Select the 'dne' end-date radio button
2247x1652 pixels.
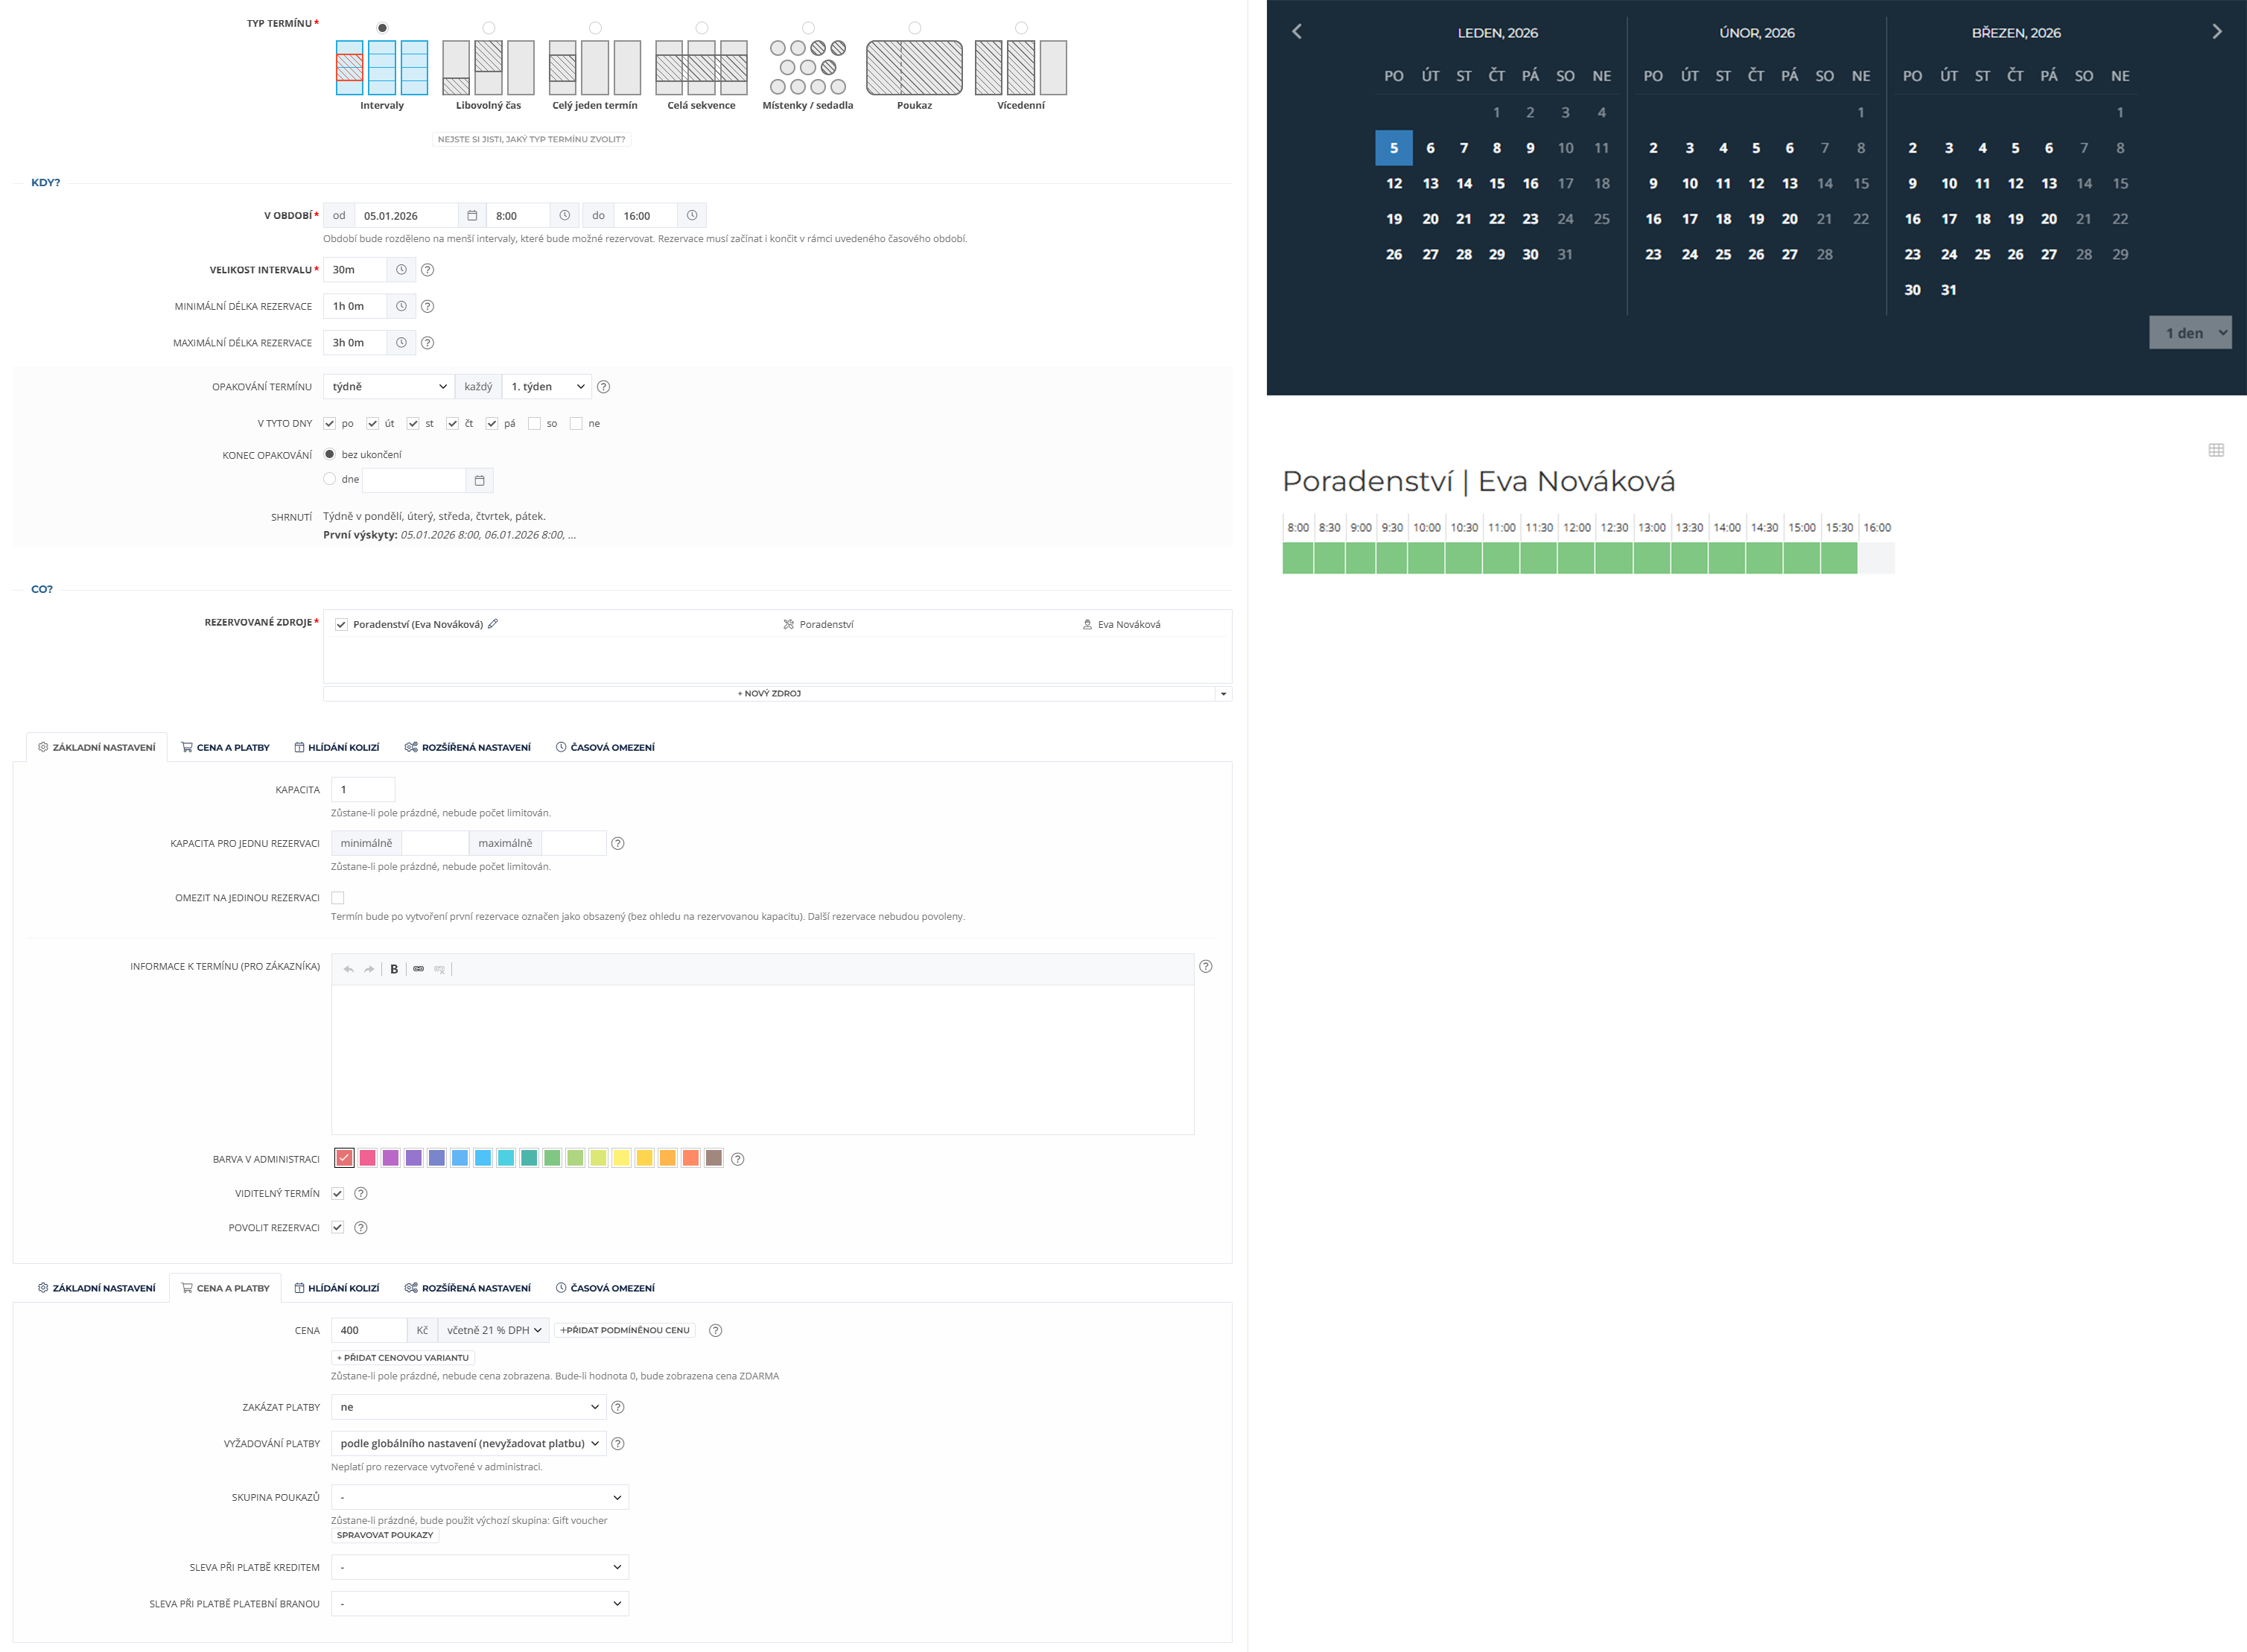[330, 479]
